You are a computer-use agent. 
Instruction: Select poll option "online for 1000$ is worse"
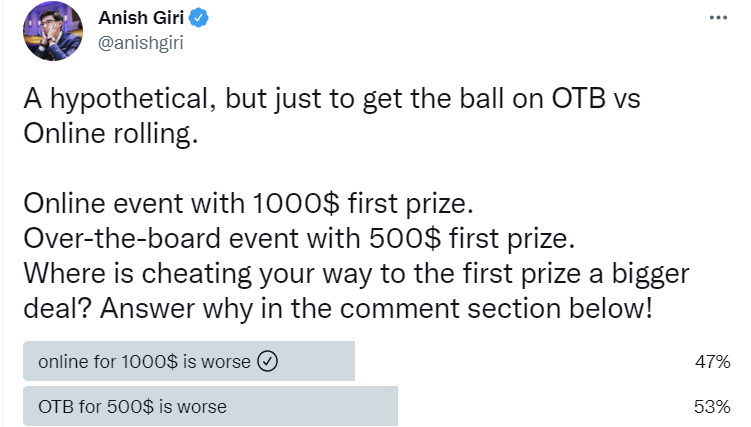click(x=144, y=362)
